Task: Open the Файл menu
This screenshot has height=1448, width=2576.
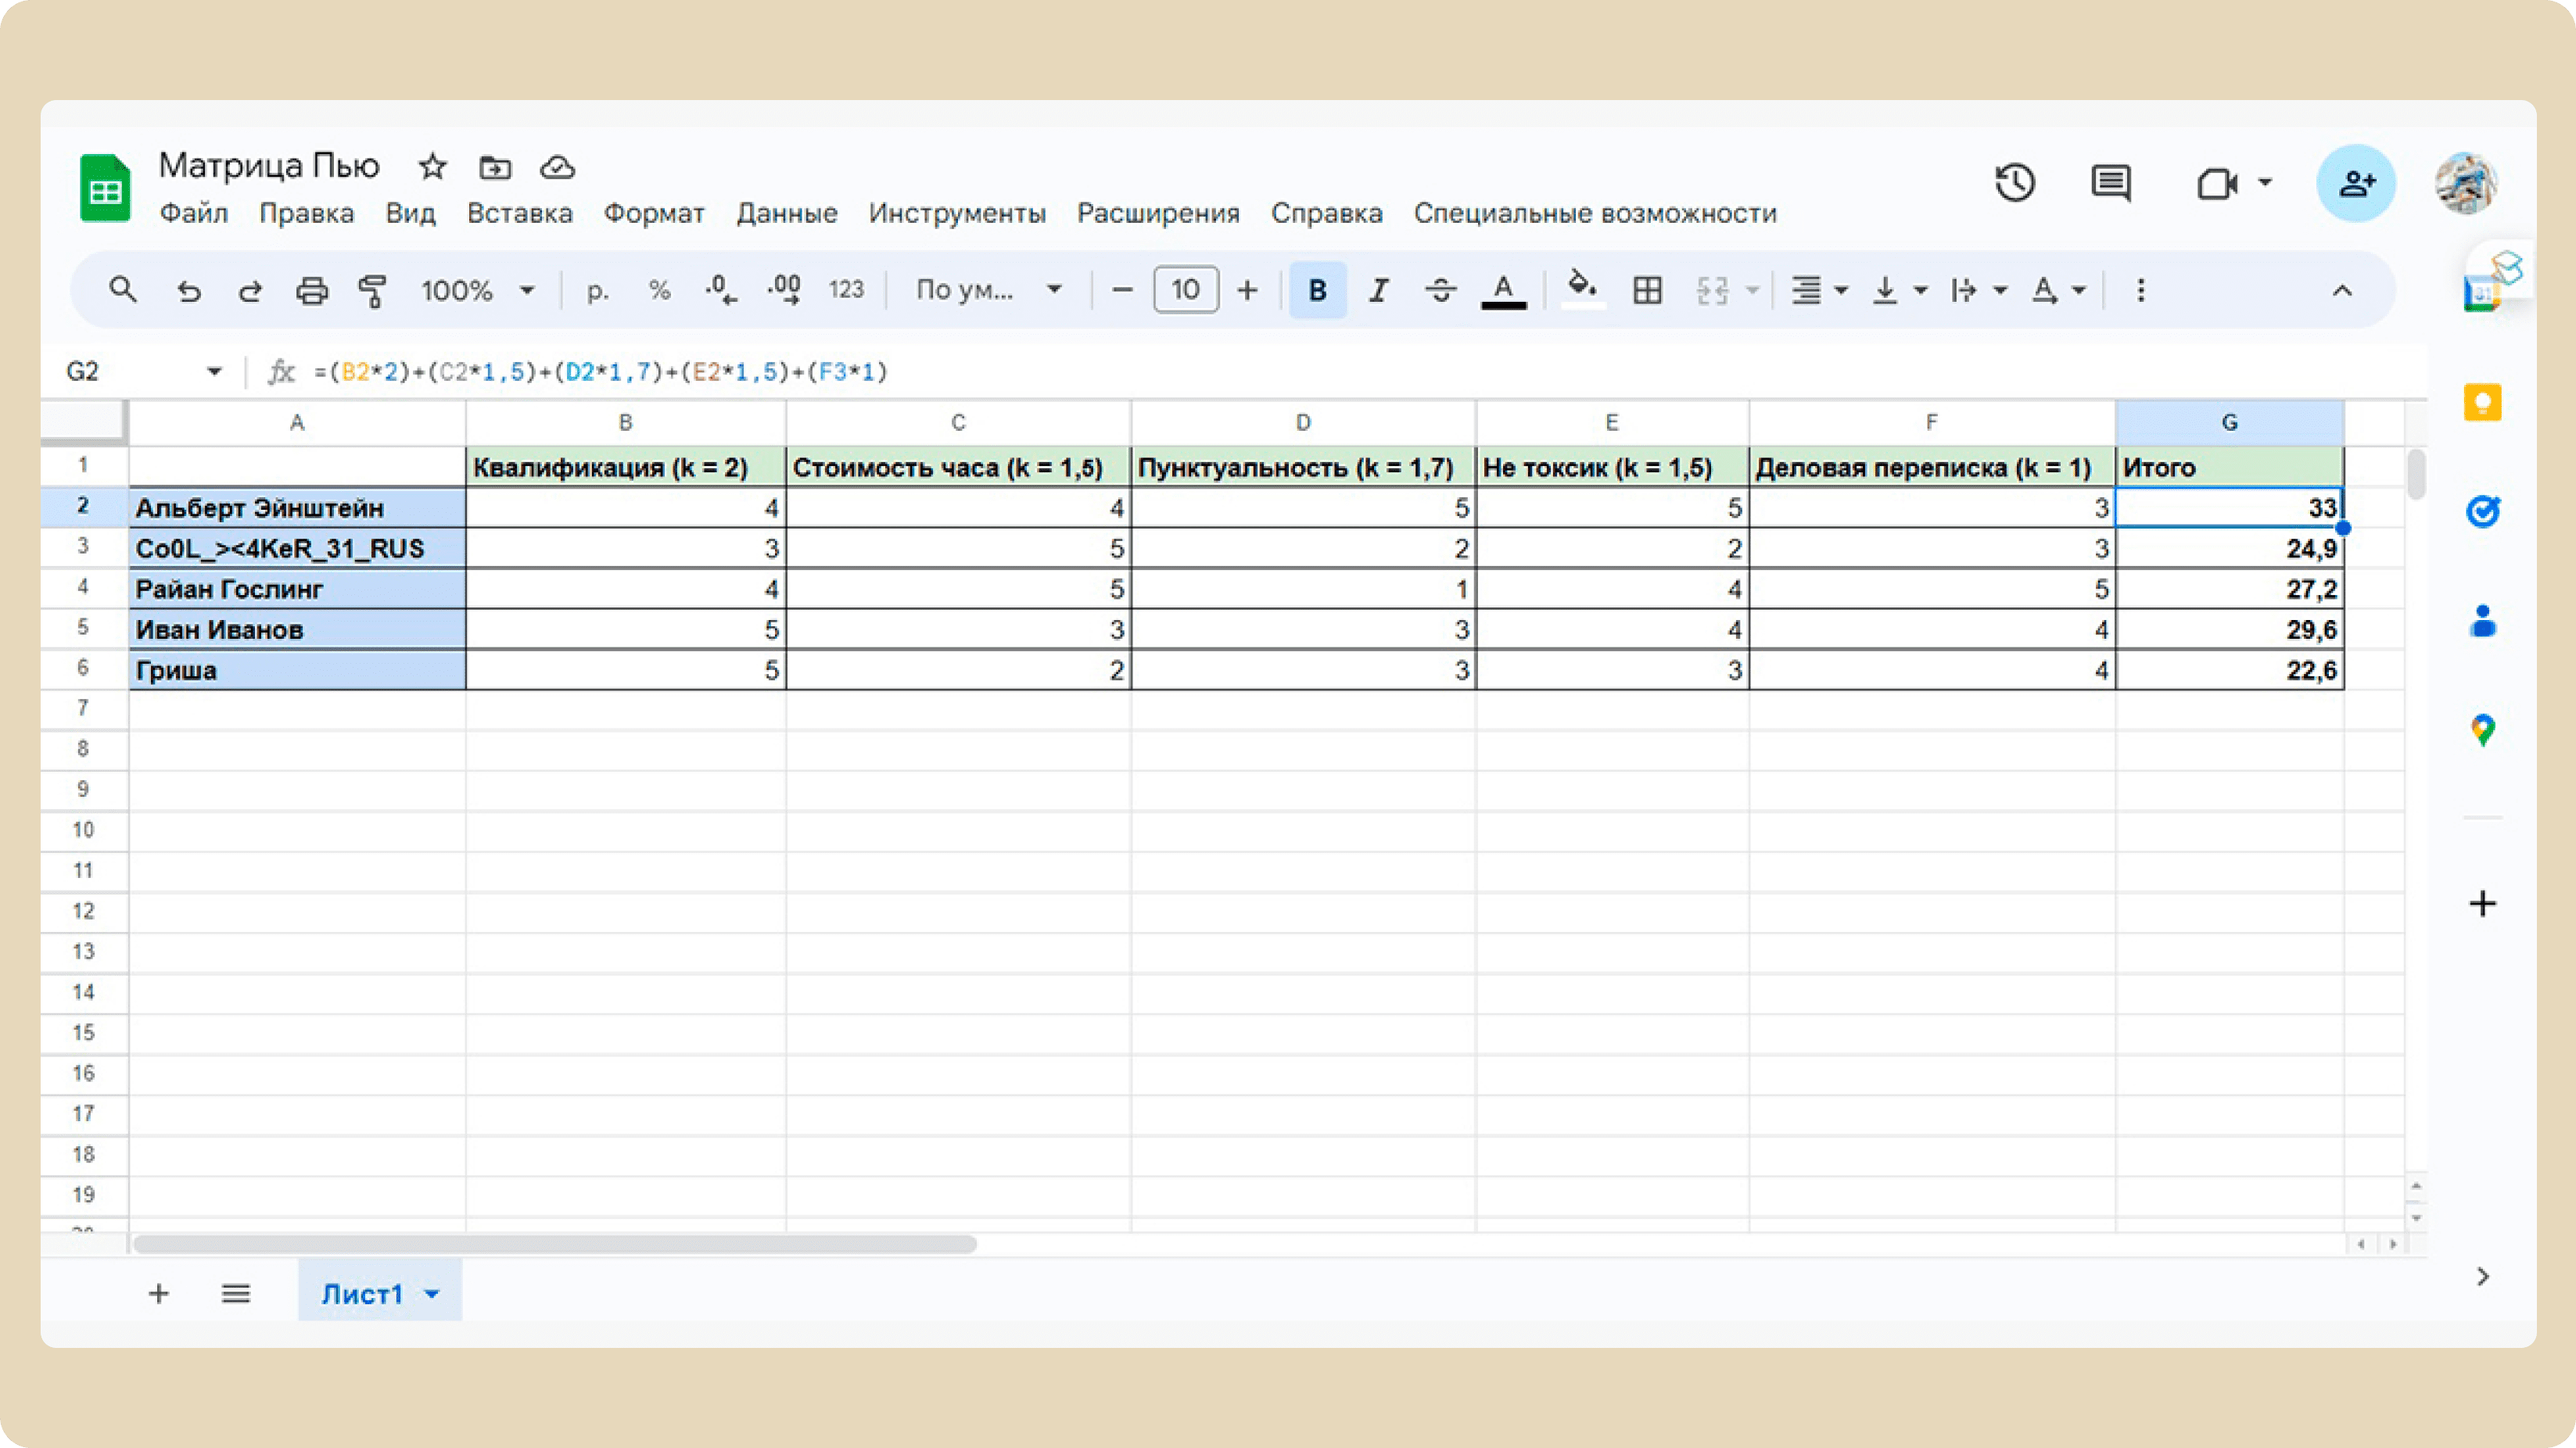Action: click(x=194, y=214)
